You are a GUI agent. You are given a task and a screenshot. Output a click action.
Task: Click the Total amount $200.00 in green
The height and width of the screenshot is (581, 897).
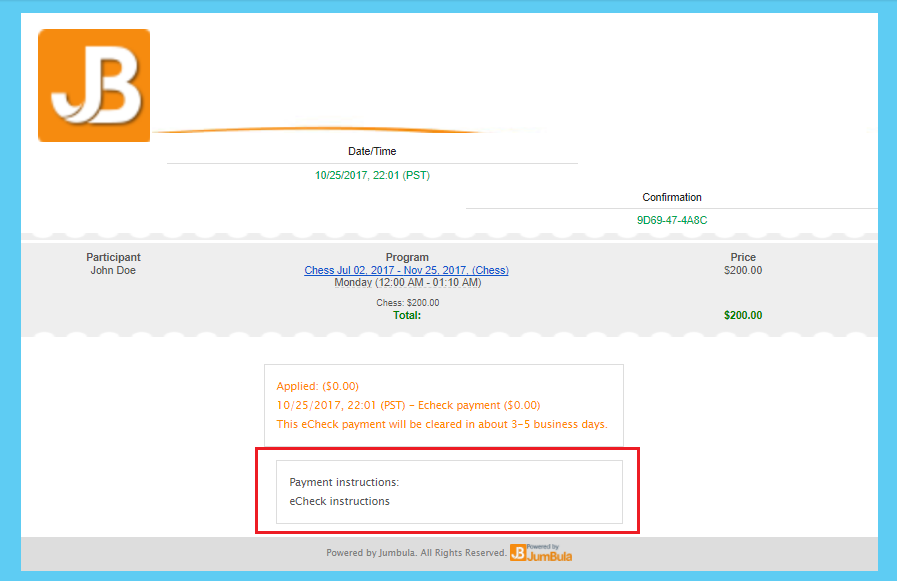[x=743, y=315]
